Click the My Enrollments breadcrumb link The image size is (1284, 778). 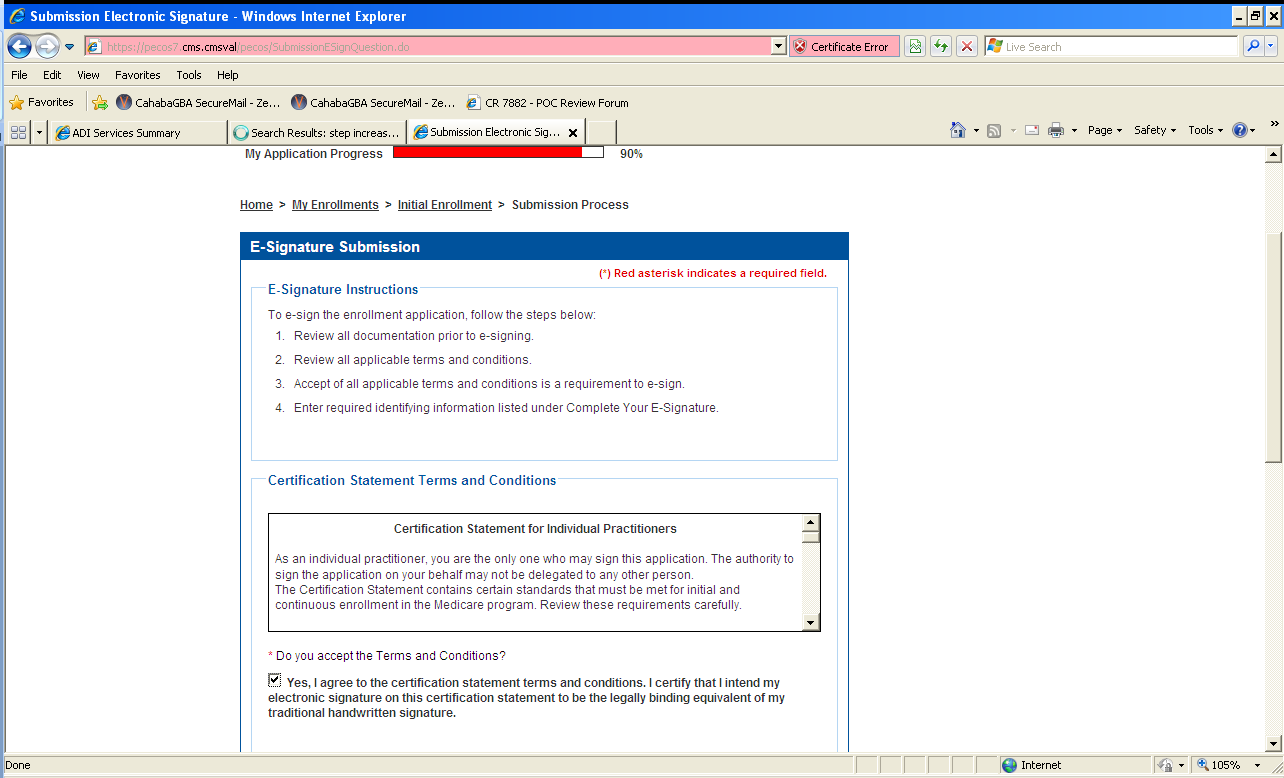[x=335, y=205]
